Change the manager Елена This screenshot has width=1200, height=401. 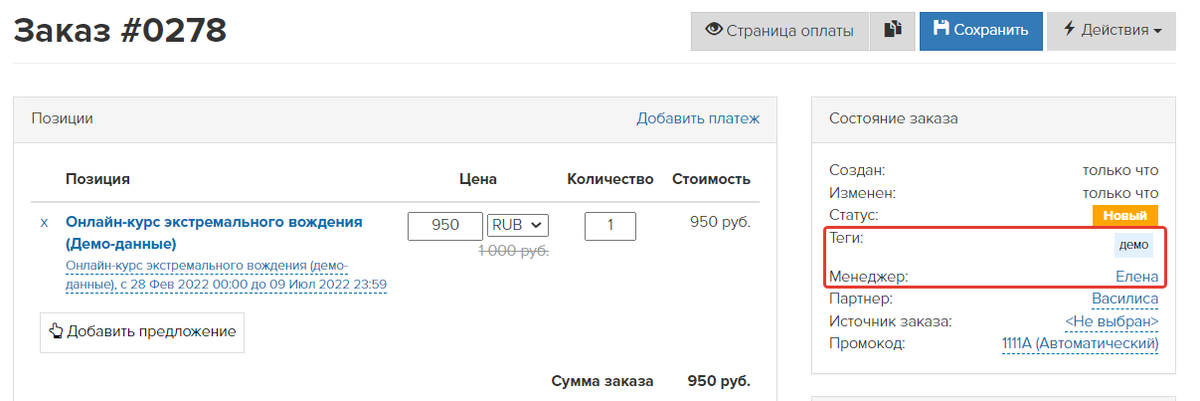click(x=1137, y=277)
